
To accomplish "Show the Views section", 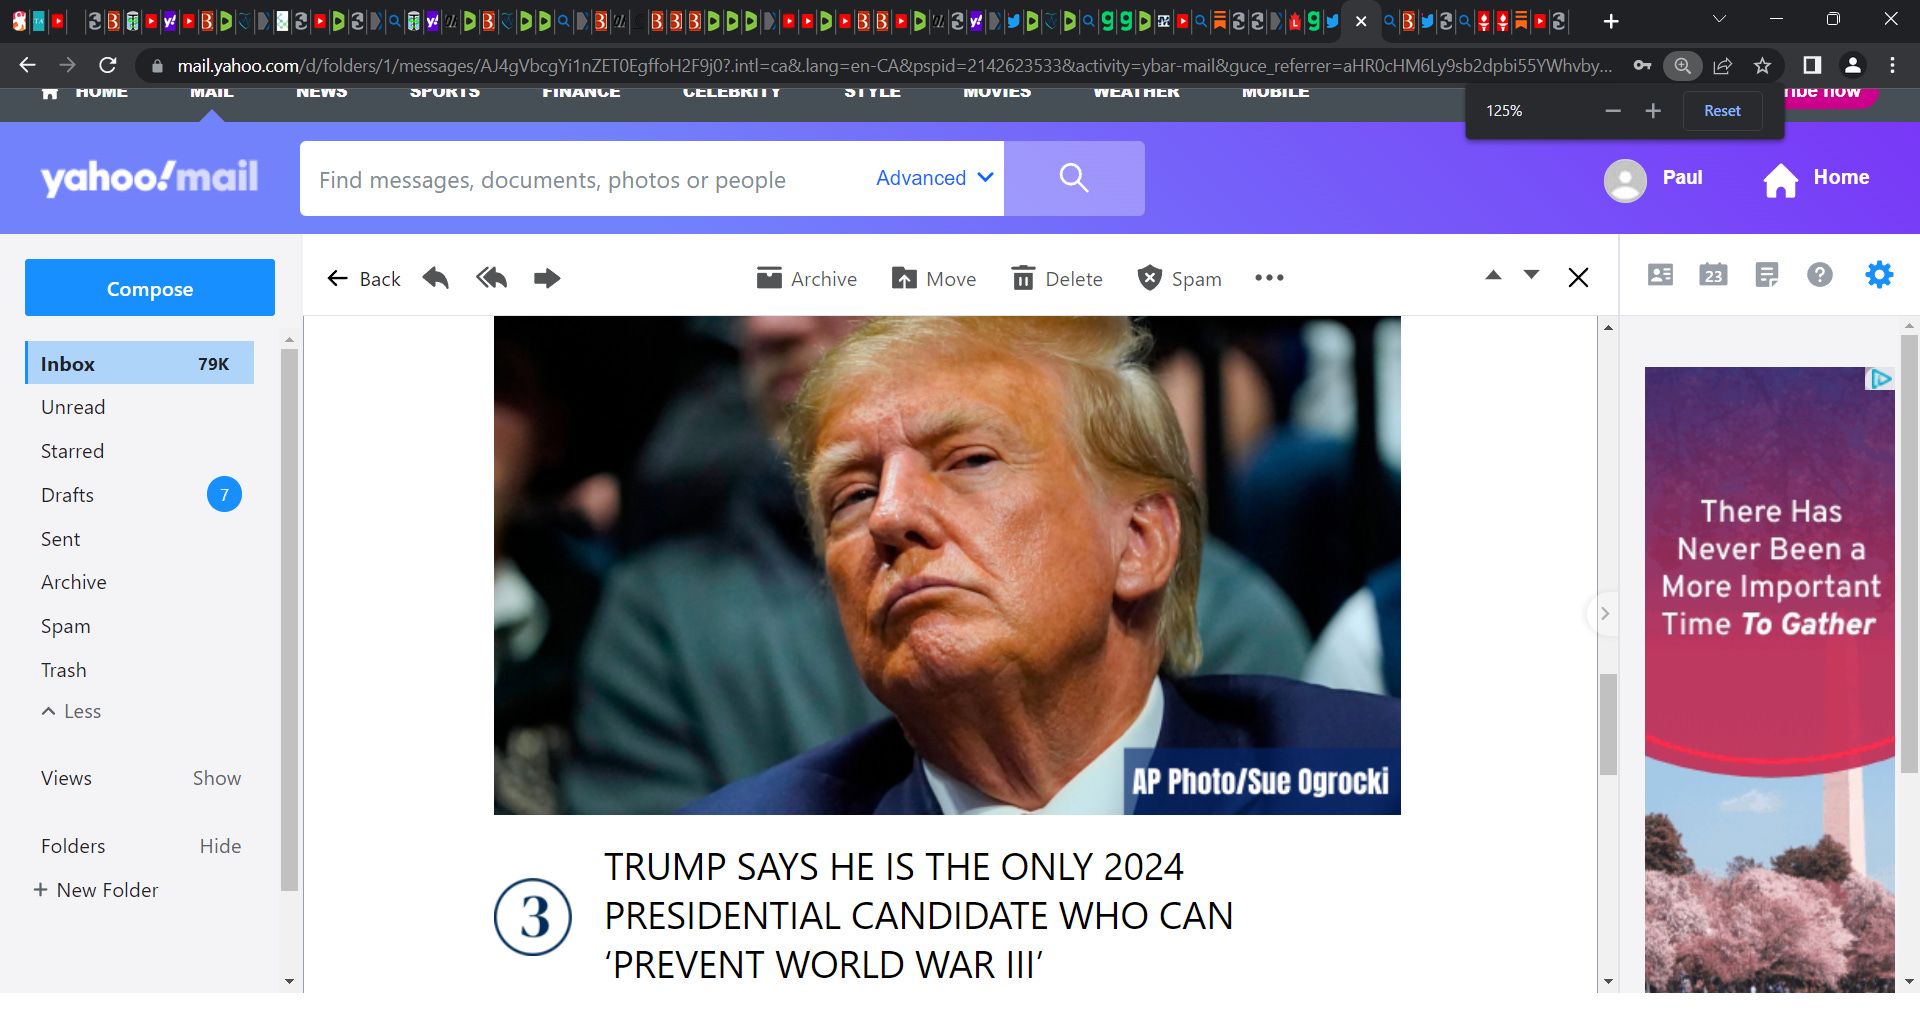I will pos(216,778).
